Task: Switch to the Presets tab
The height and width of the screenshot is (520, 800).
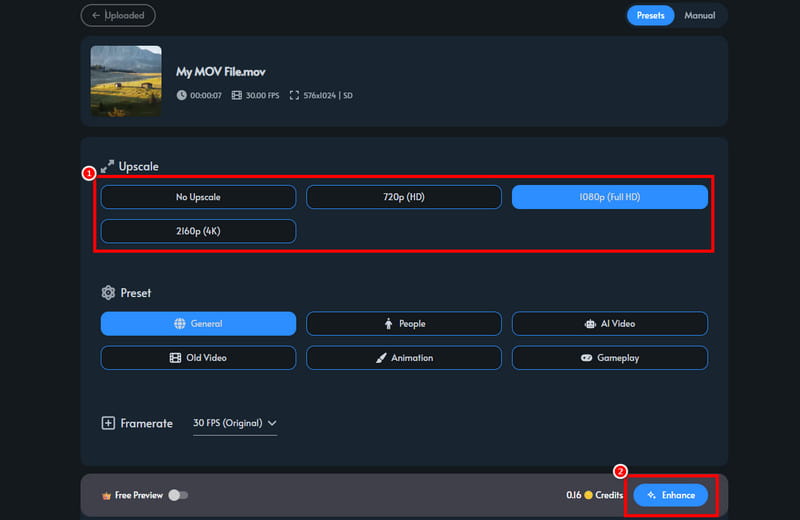Action: point(650,15)
